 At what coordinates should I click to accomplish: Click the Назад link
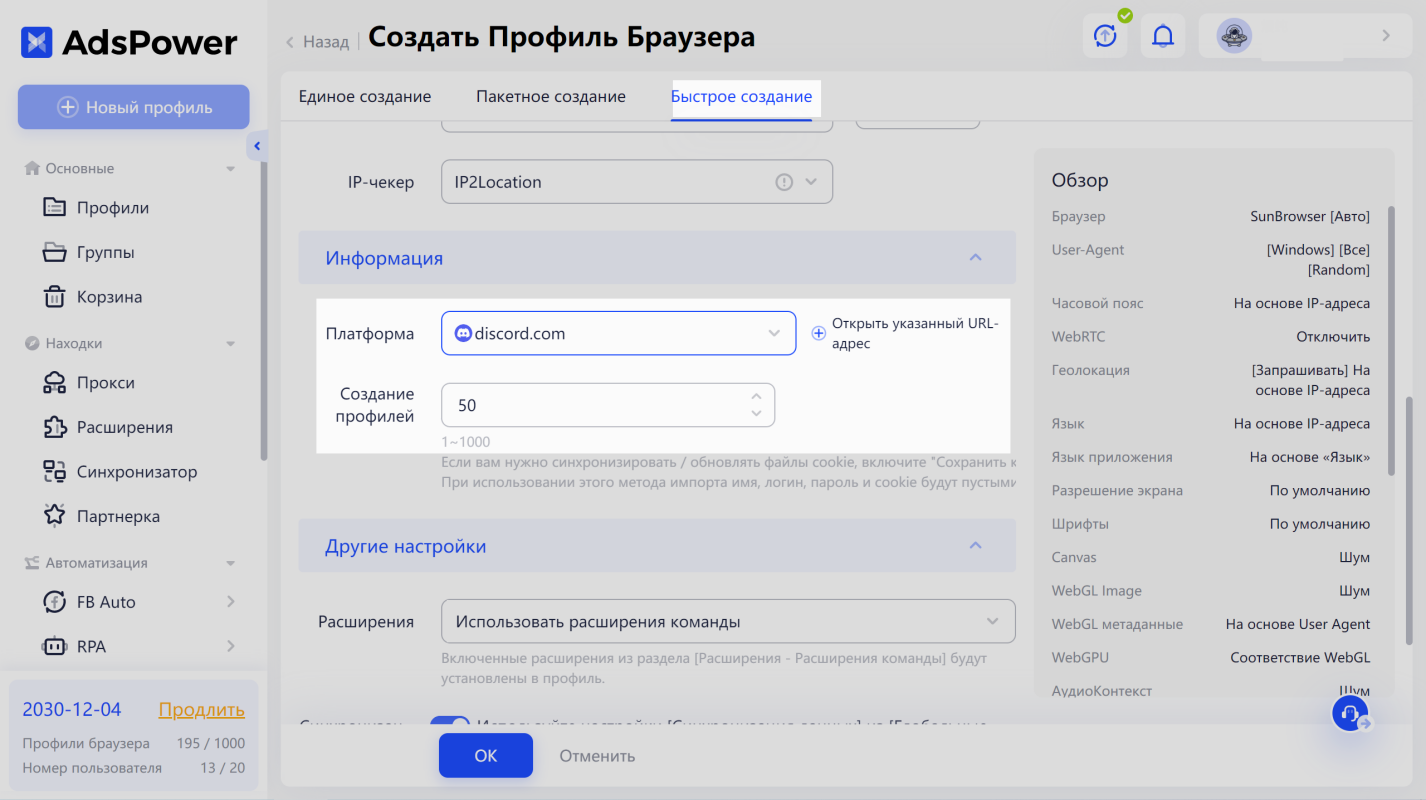coord(326,42)
